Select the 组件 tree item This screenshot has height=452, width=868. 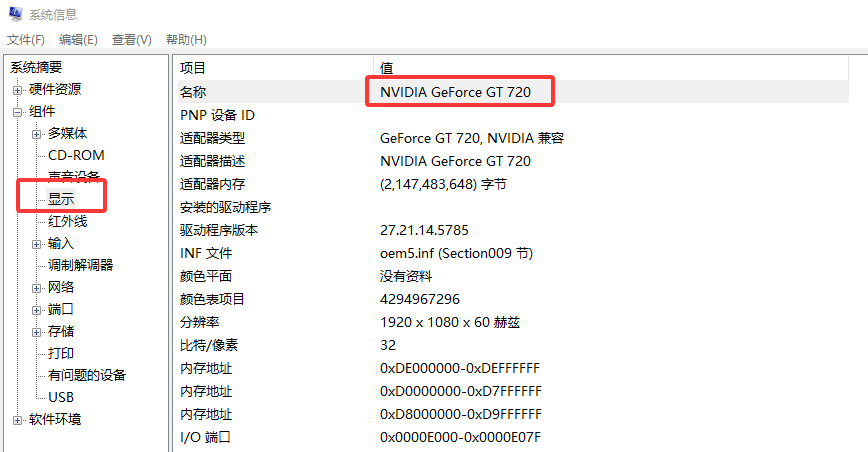[x=42, y=111]
